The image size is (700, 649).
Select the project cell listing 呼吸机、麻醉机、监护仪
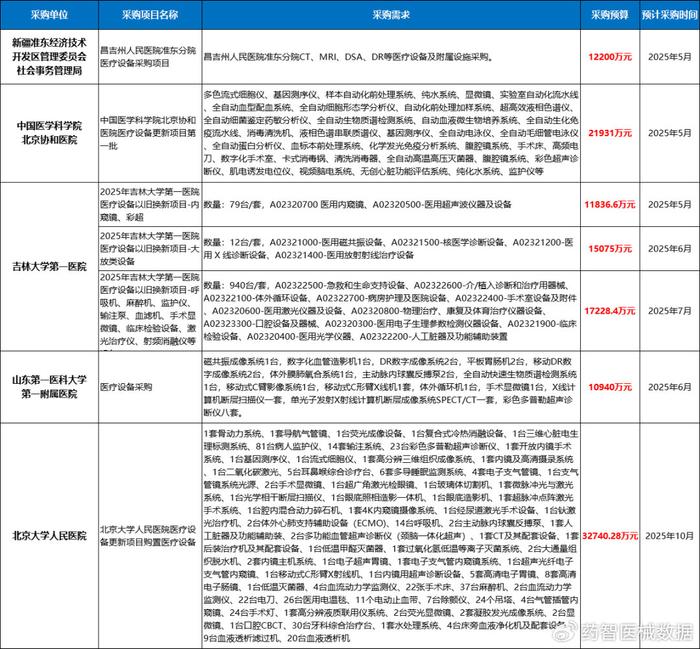click(150, 311)
